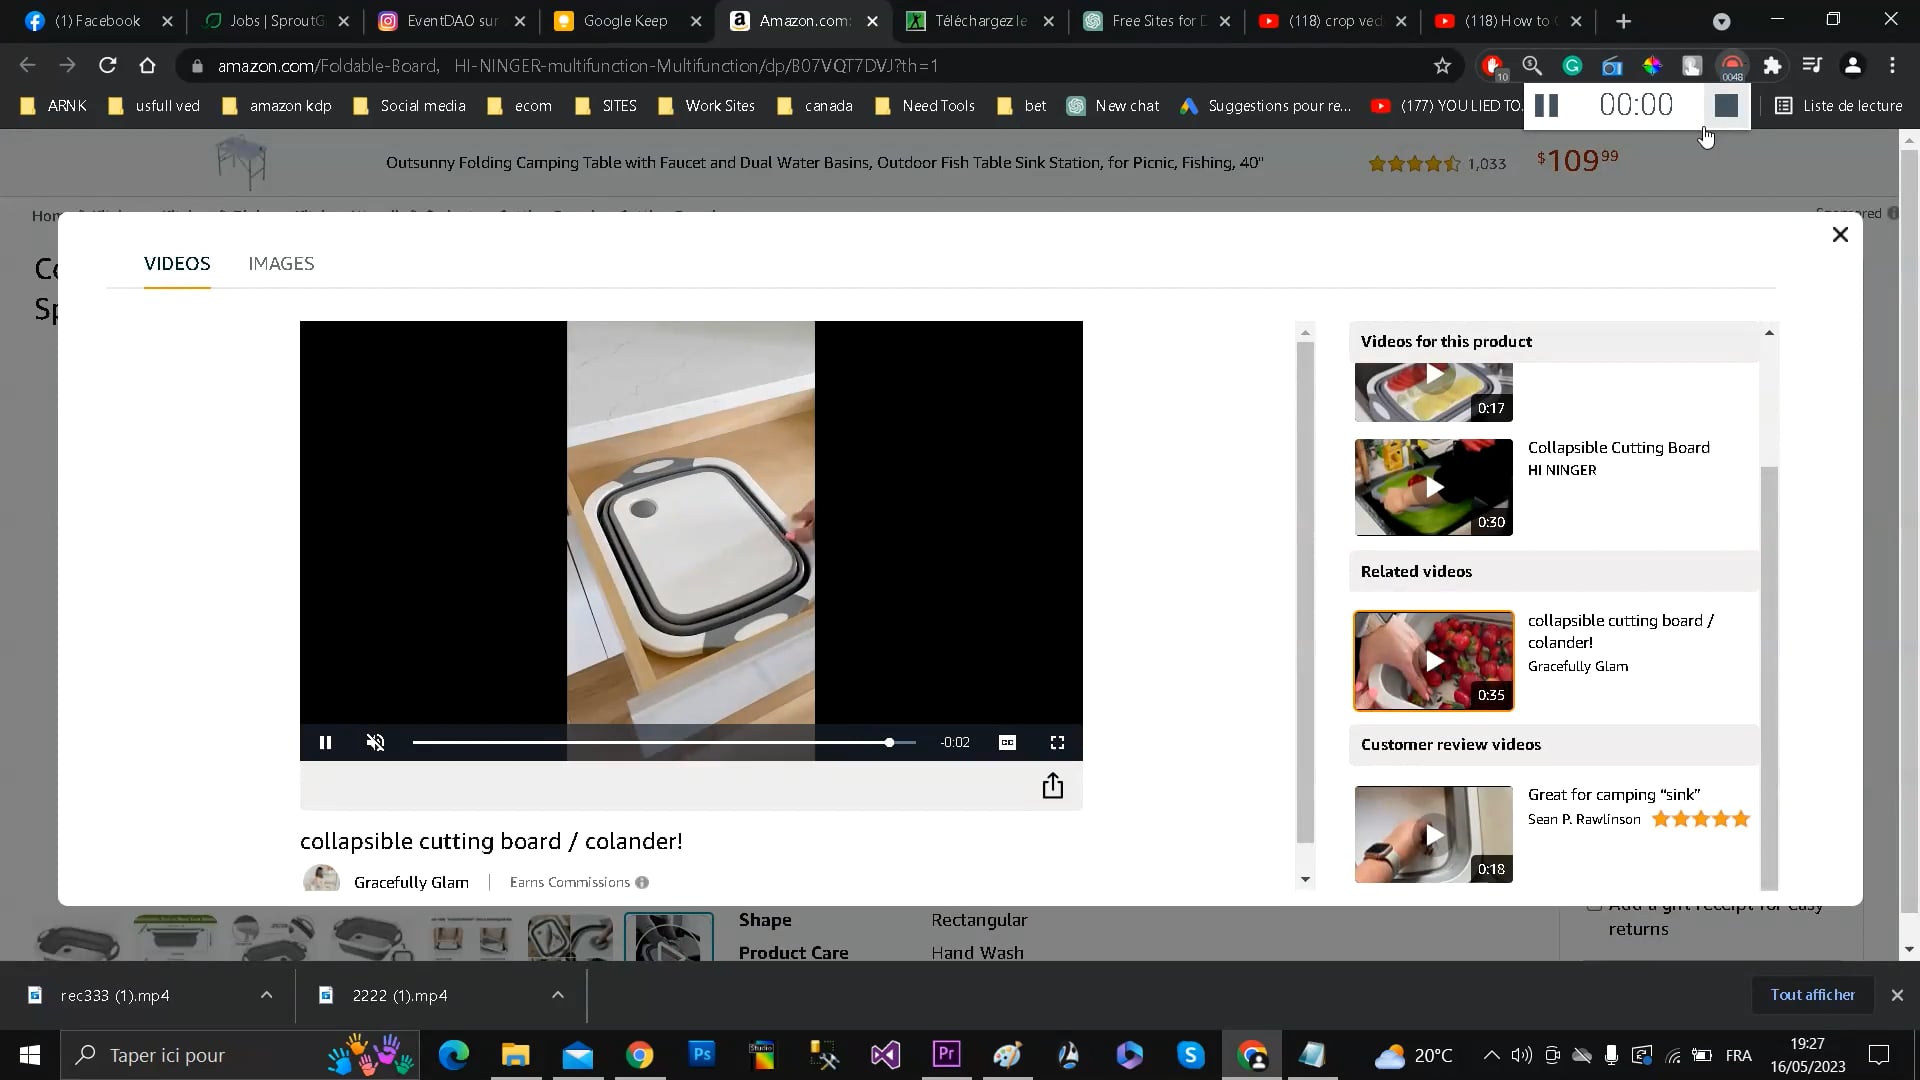This screenshot has height=1080, width=1920.
Task: Expand the rec333 (1).mp4 download options
Action: pos(266,996)
